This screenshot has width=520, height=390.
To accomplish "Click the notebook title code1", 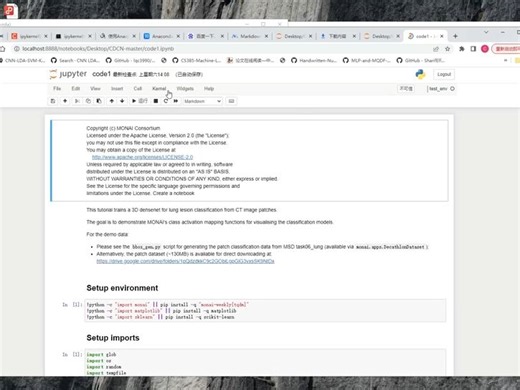I will [101, 74].
